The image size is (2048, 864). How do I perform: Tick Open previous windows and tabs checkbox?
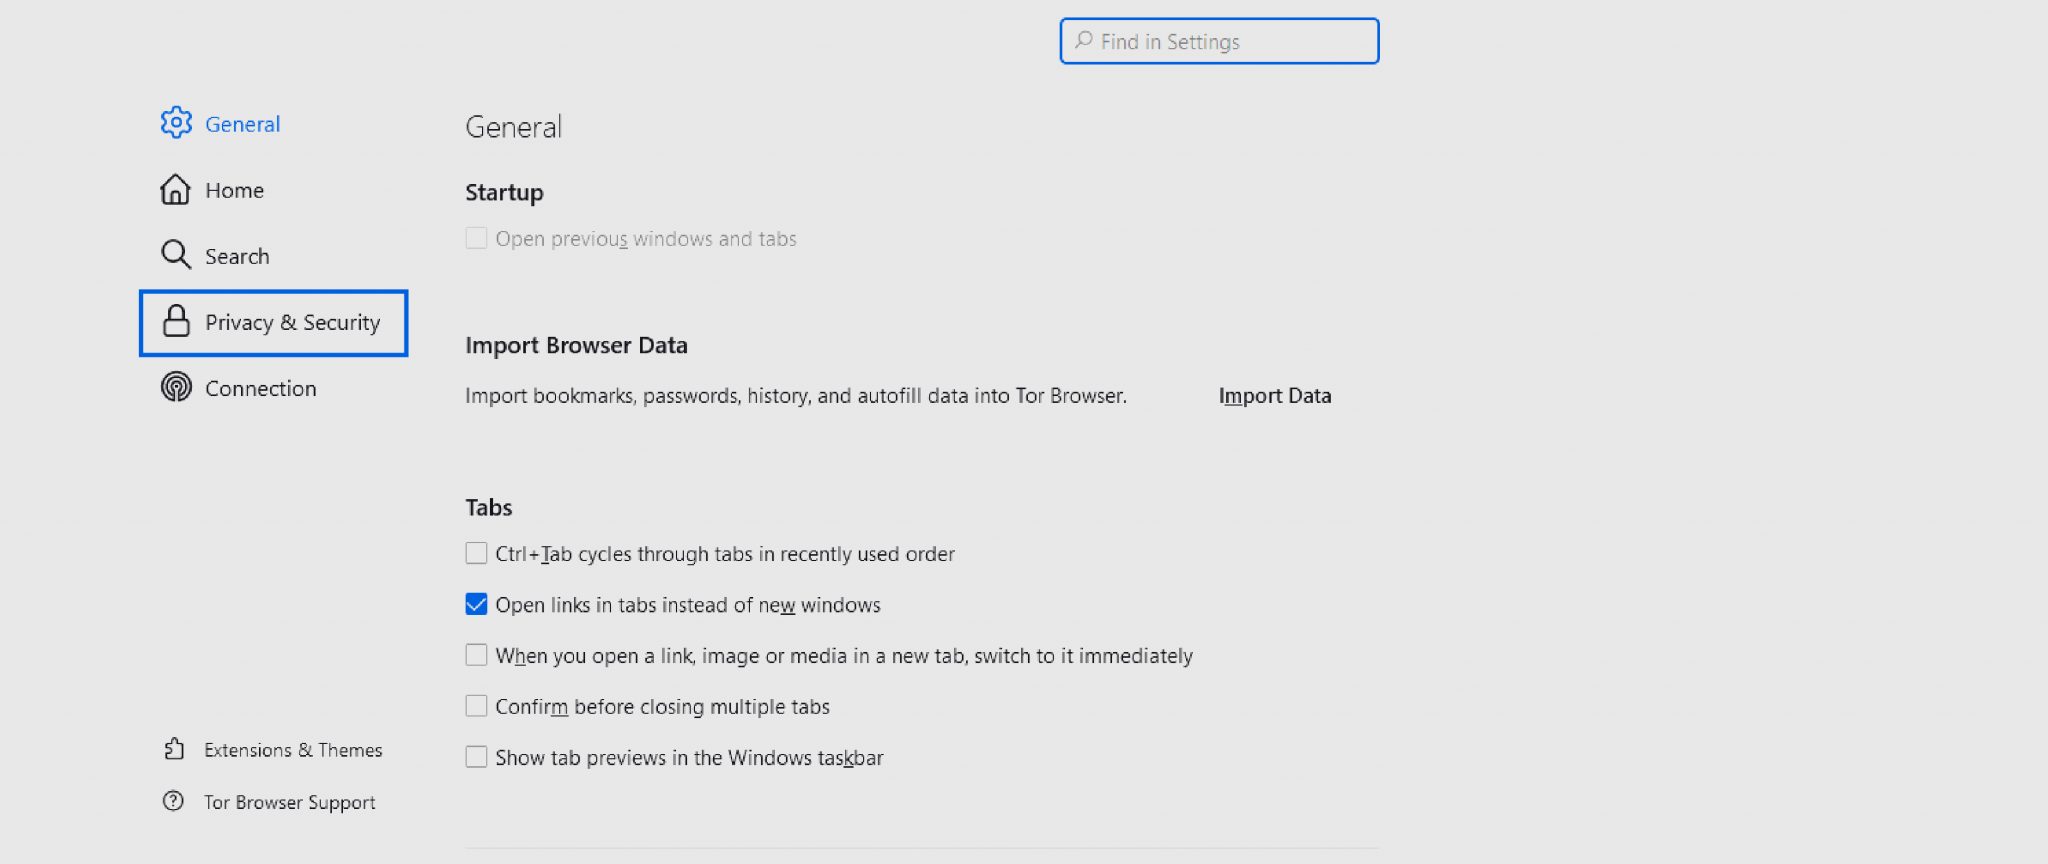476,238
